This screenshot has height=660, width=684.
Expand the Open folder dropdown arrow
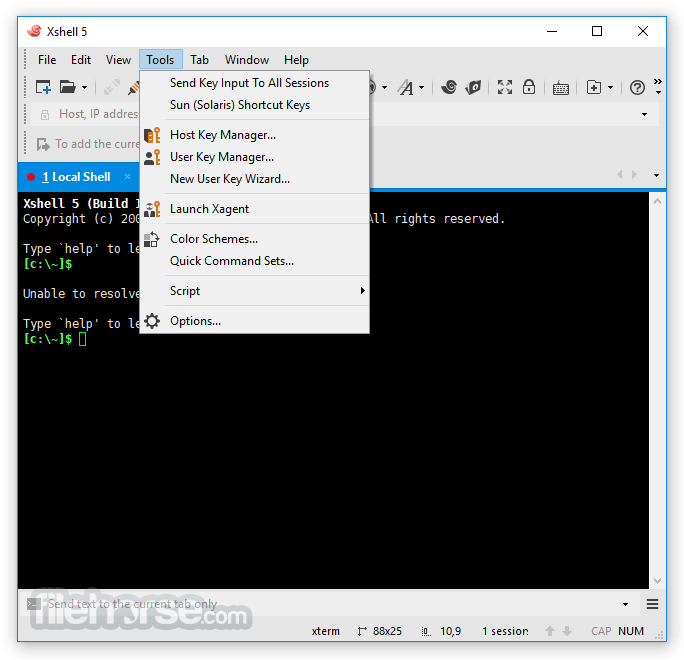(84, 88)
